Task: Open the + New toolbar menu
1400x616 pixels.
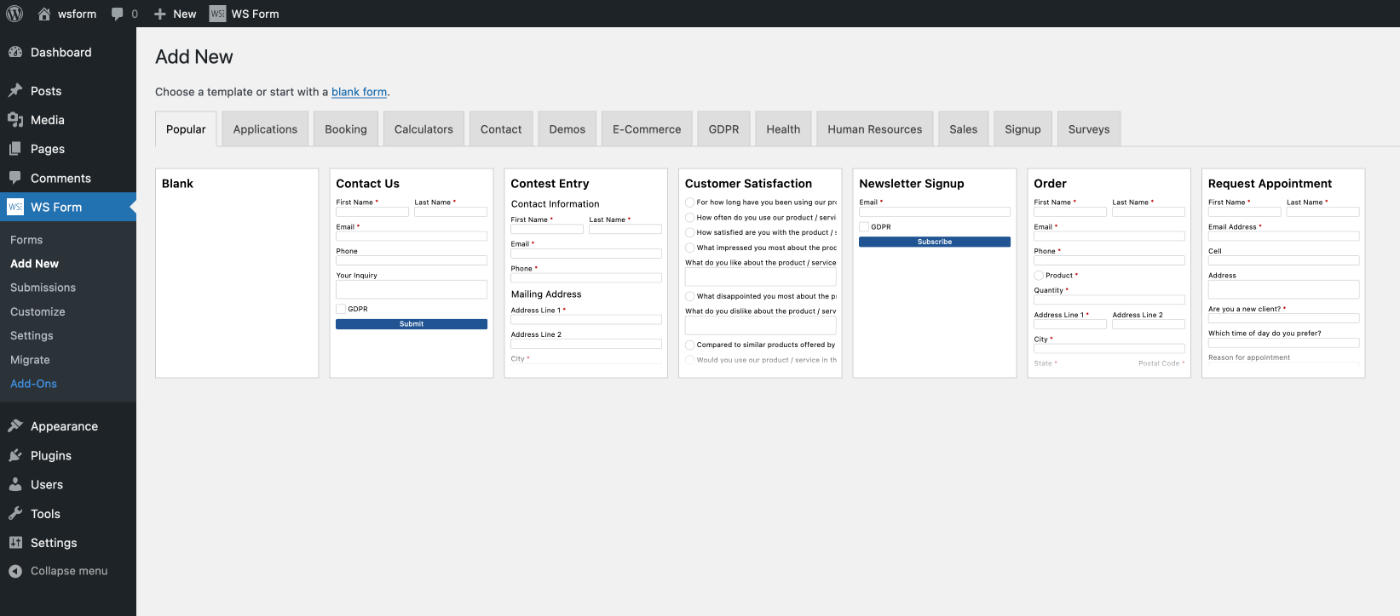Action: coord(174,13)
